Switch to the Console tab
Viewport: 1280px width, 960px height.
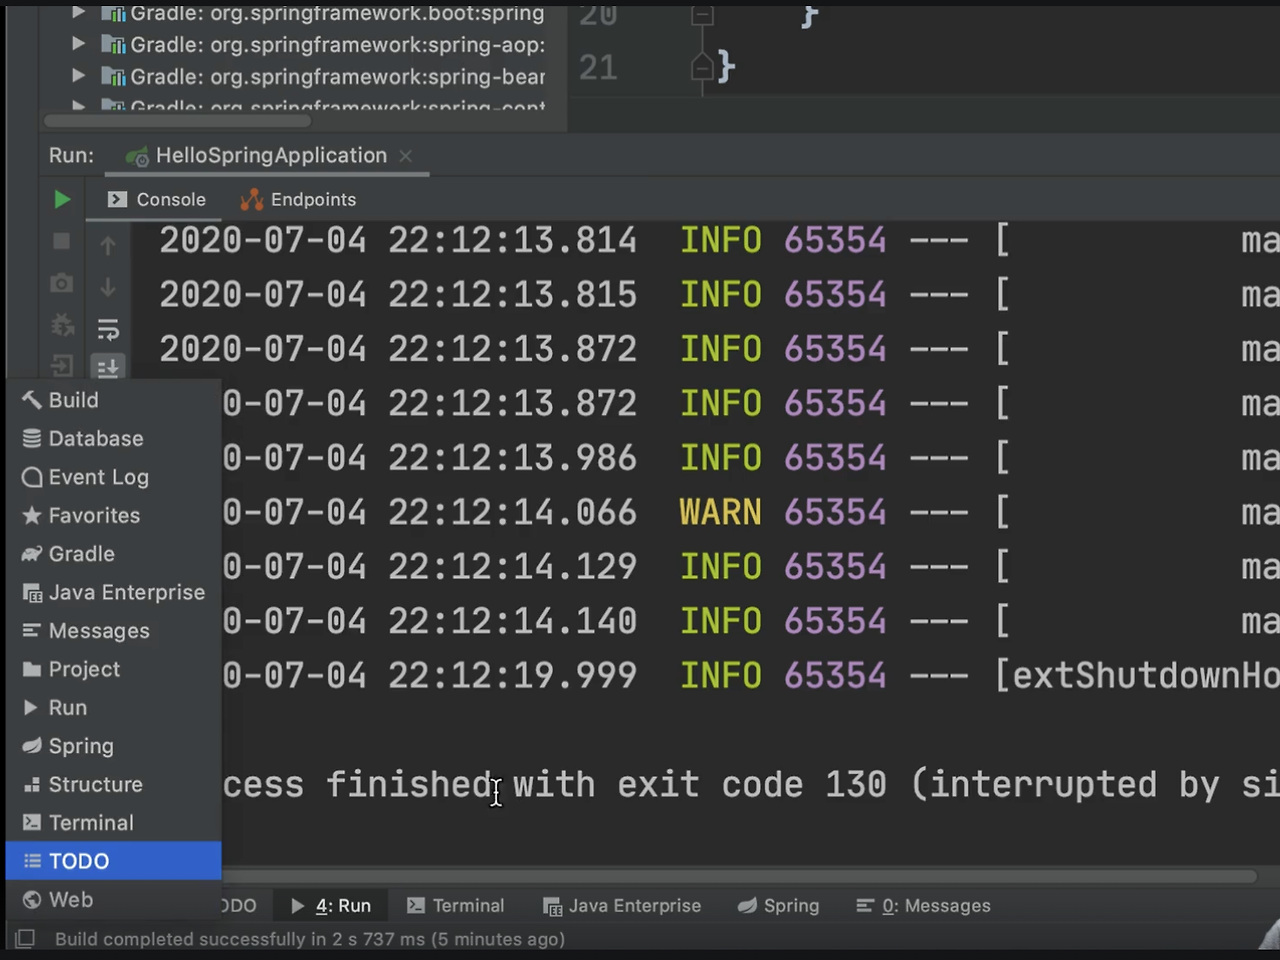[157, 199]
